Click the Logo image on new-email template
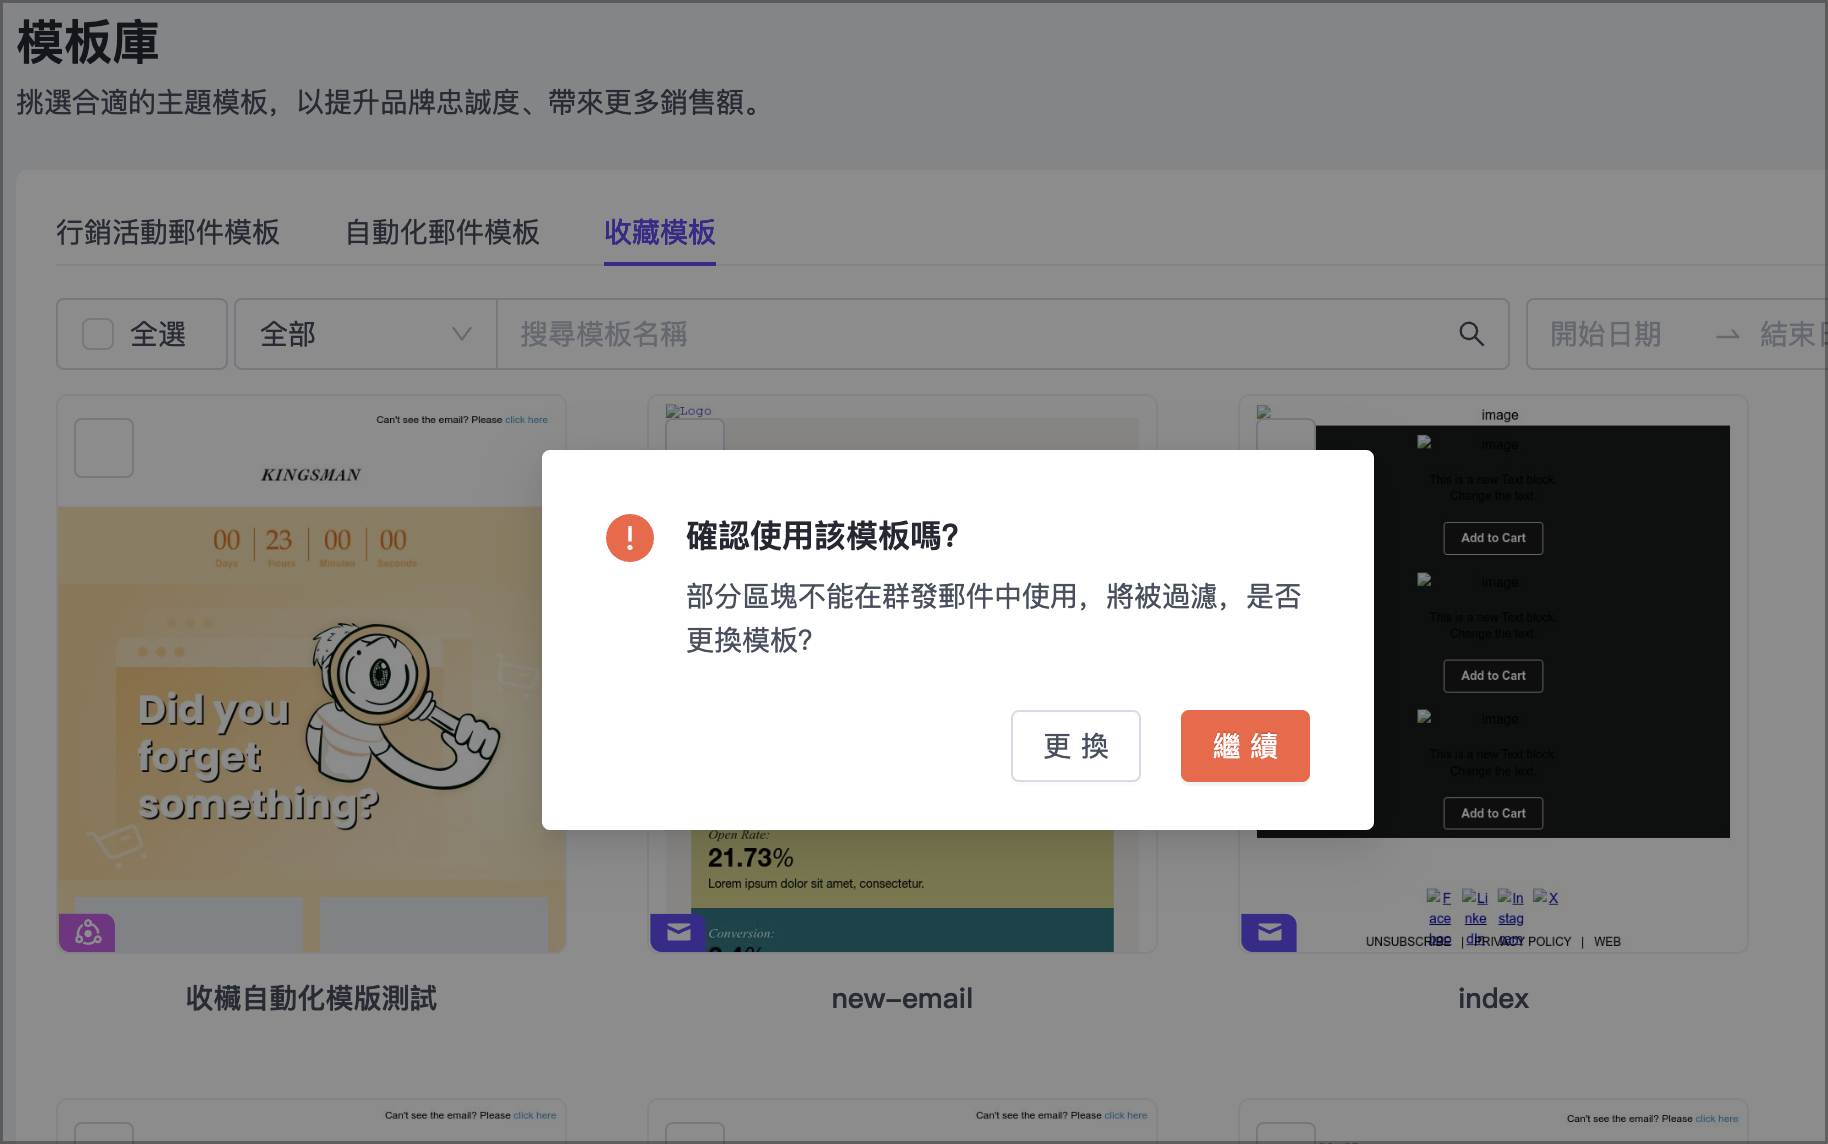The width and height of the screenshot is (1828, 1144). 689,411
